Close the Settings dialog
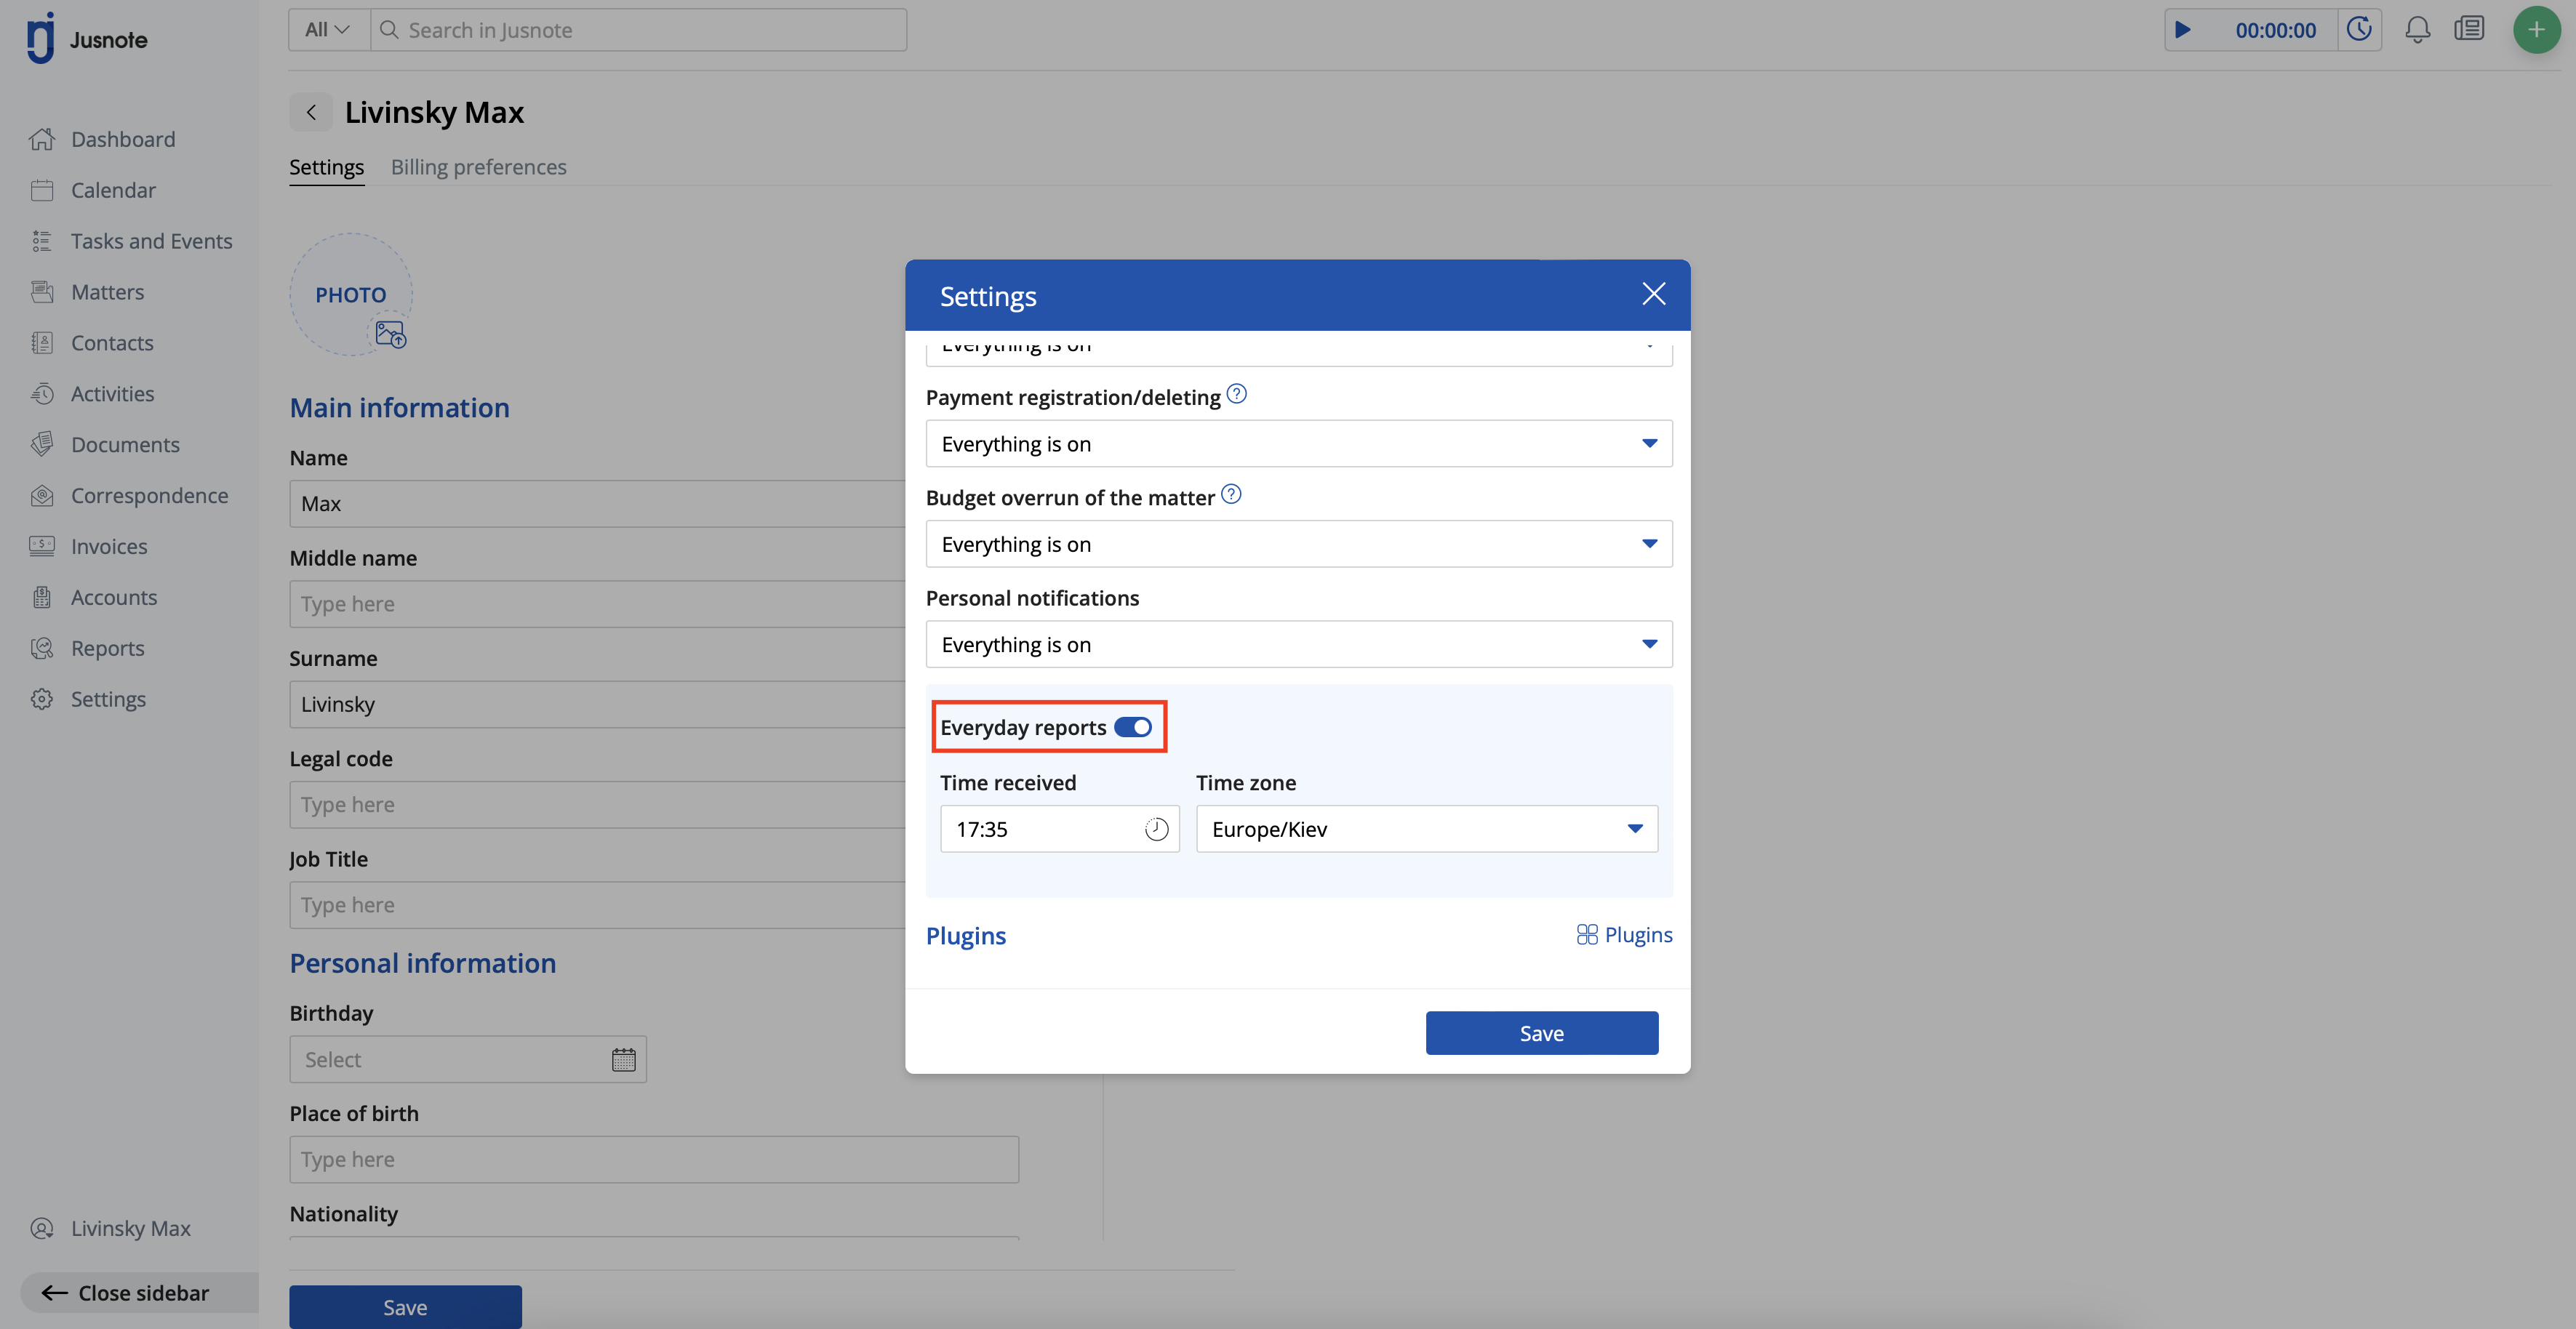Viewport: 2576px width, 1329px height. tap(1653, 294)
